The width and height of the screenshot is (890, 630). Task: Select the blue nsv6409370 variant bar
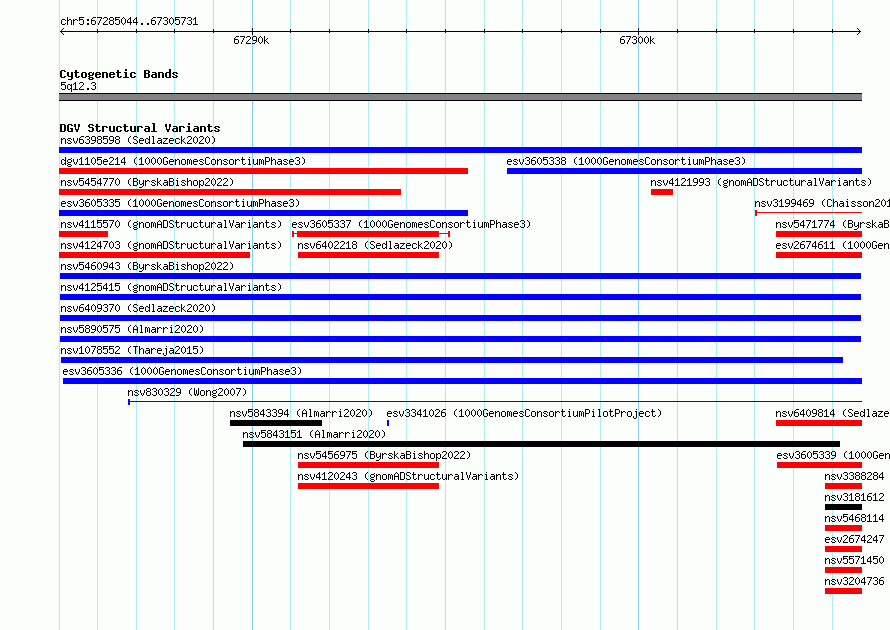click(460, 318)
